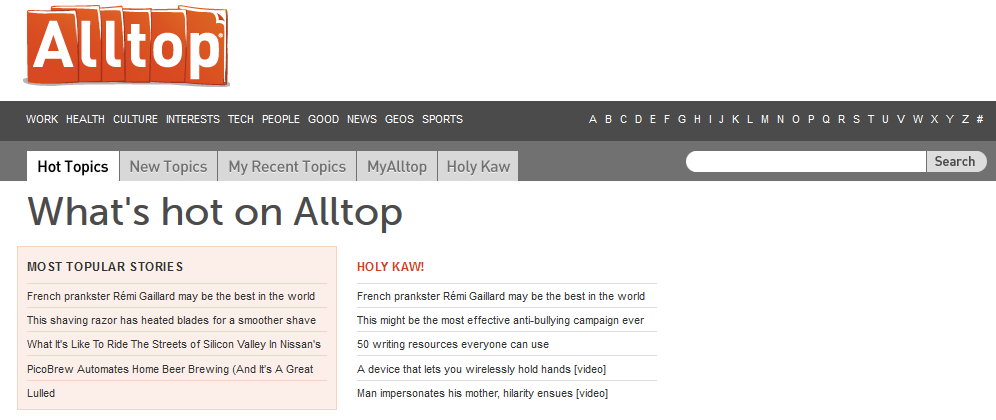The height and width of the screenshot is (420, 996).
Task: Open the TECH category menu
Action: (x=241, y=119)
